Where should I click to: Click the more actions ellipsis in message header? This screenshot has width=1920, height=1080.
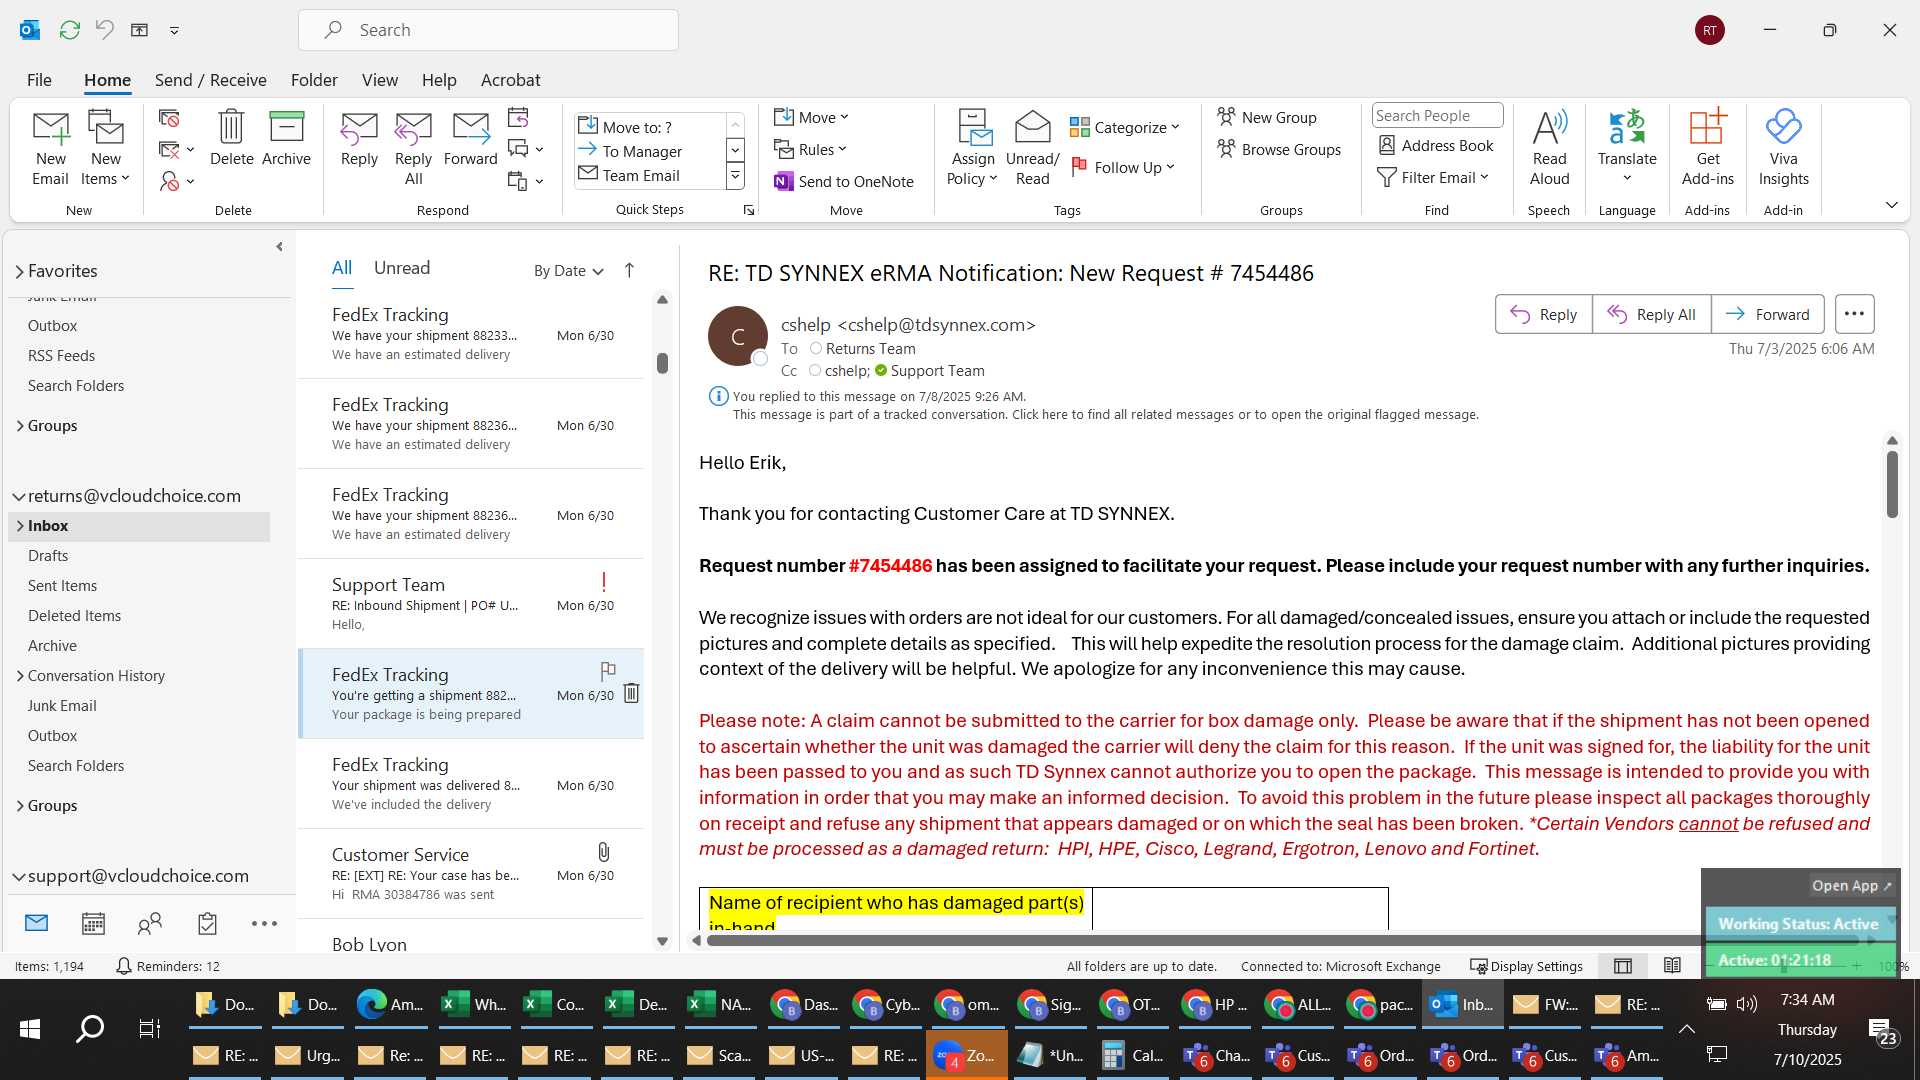1854,314
